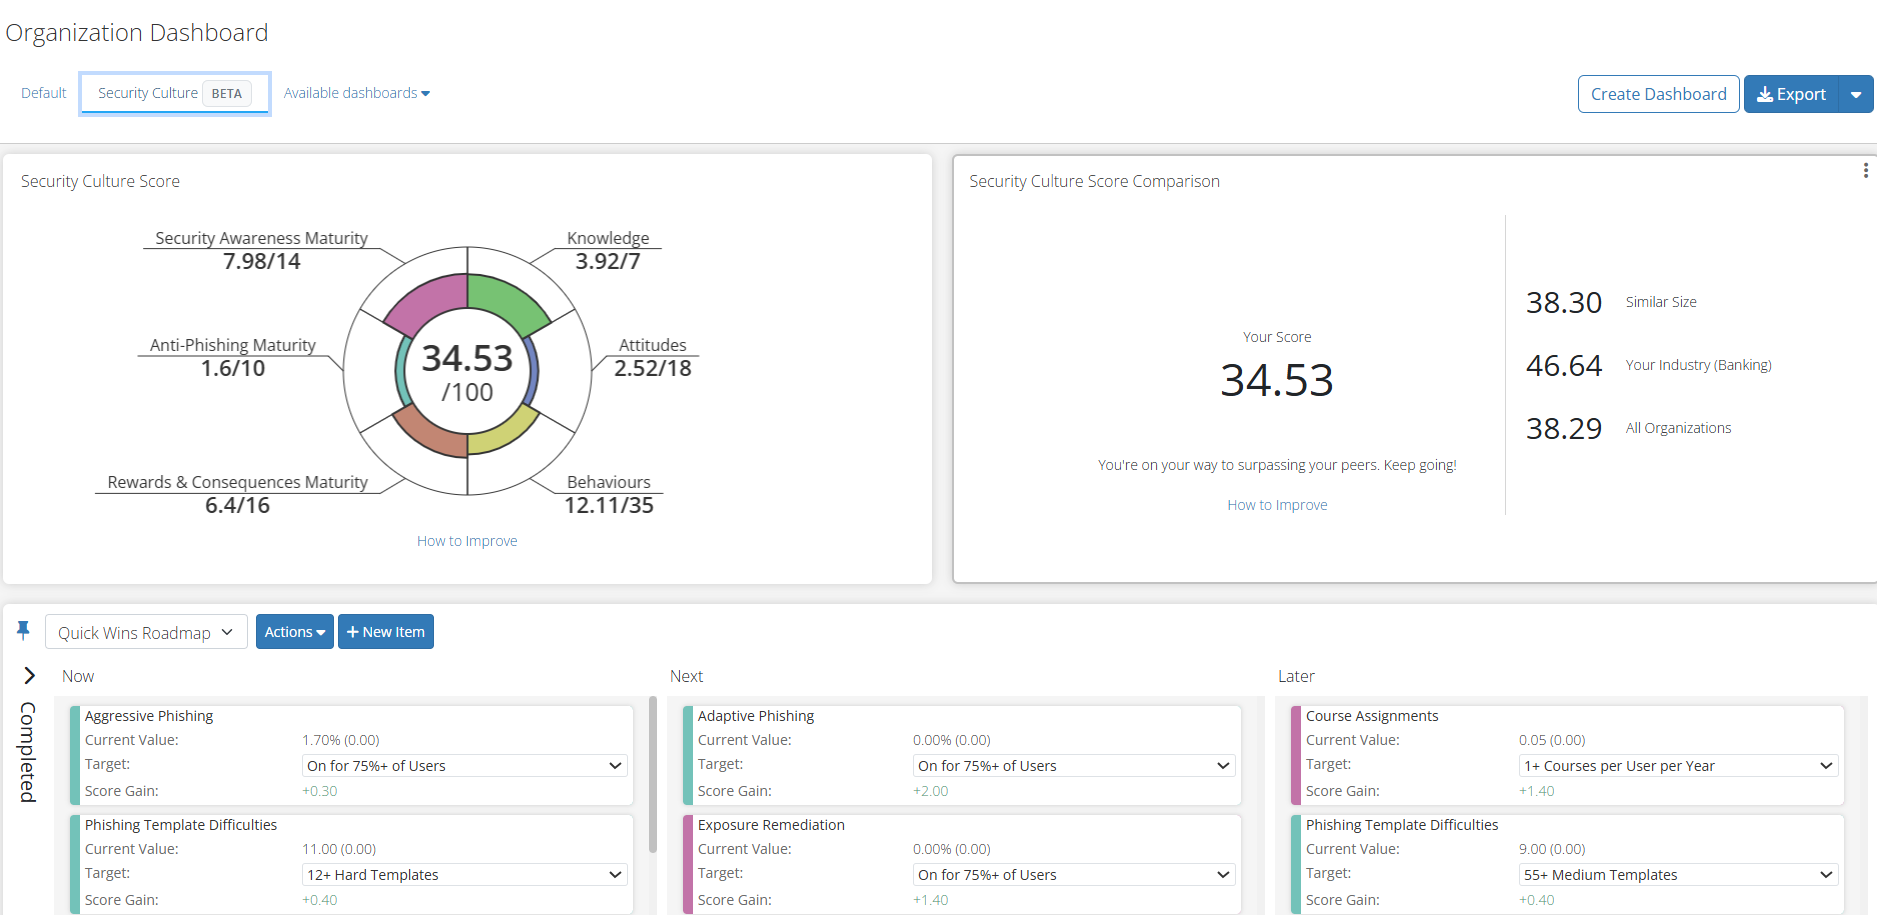1877x915 pixels.
Task: Click the pin icon beside Quick Wins Roadmap
Action: [23, 630]
